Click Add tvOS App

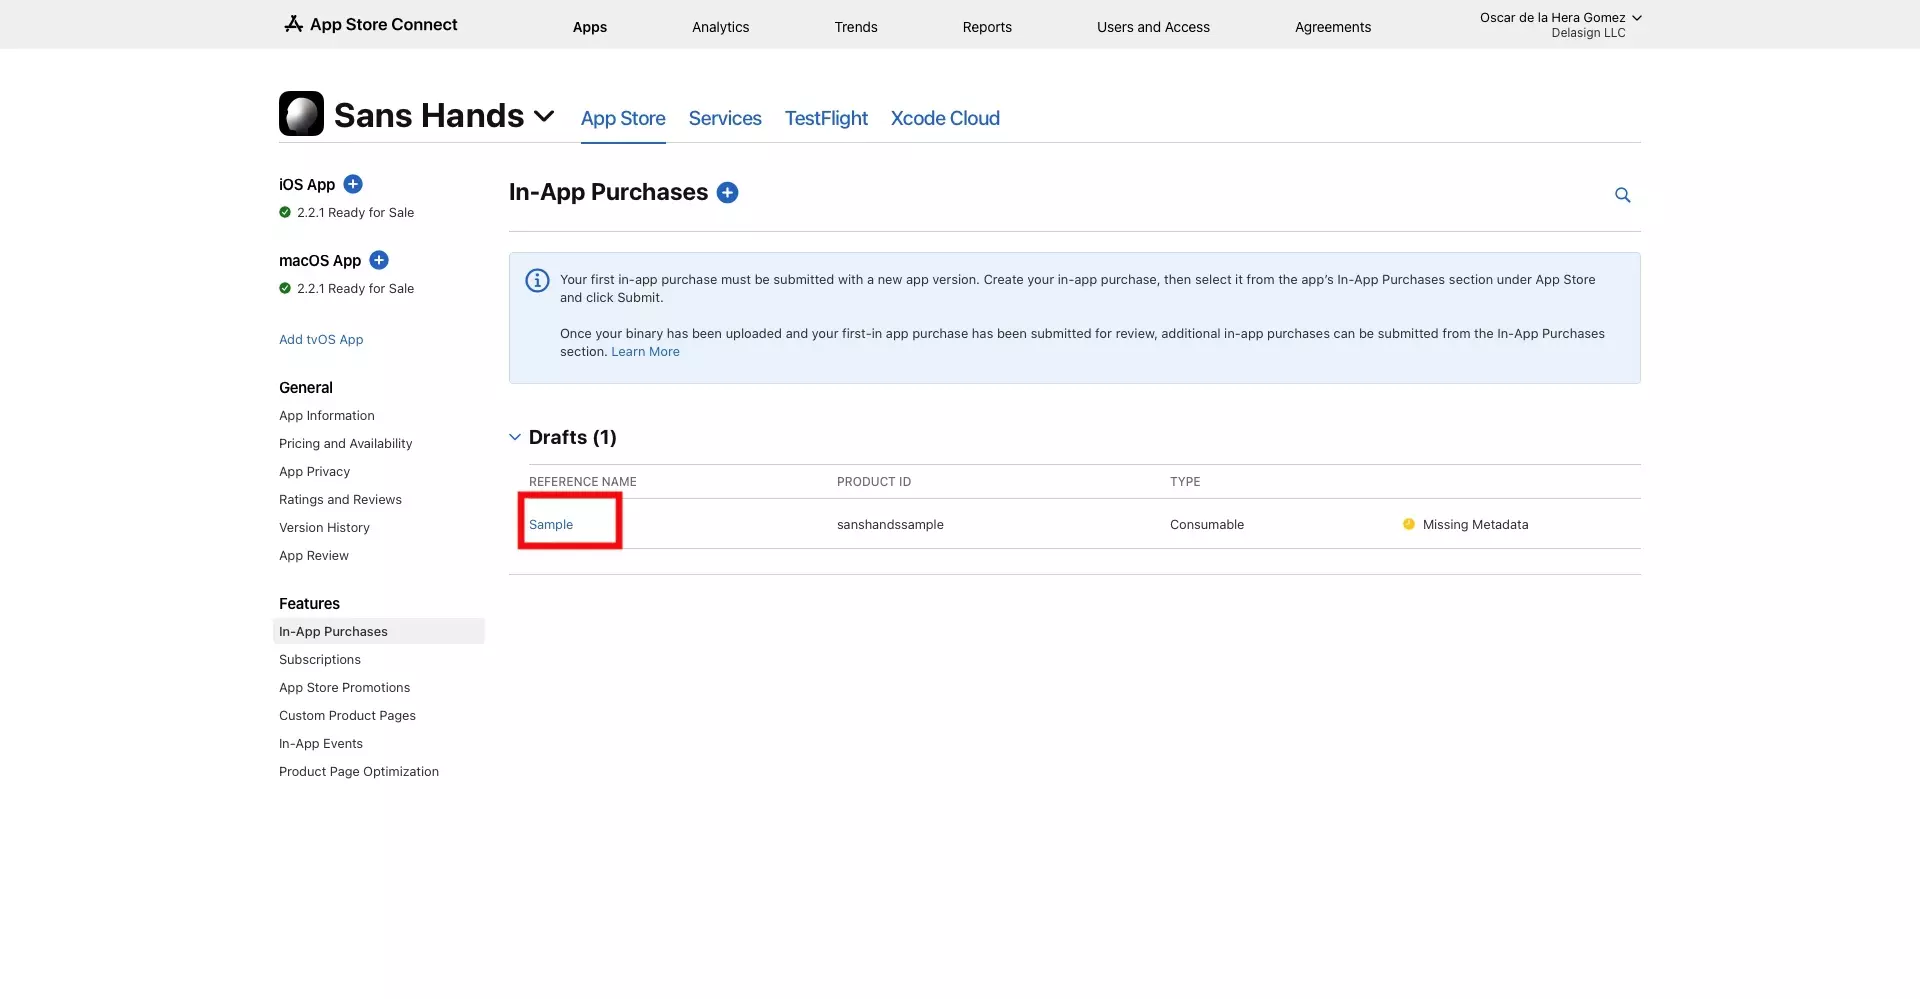pos(321,339)
